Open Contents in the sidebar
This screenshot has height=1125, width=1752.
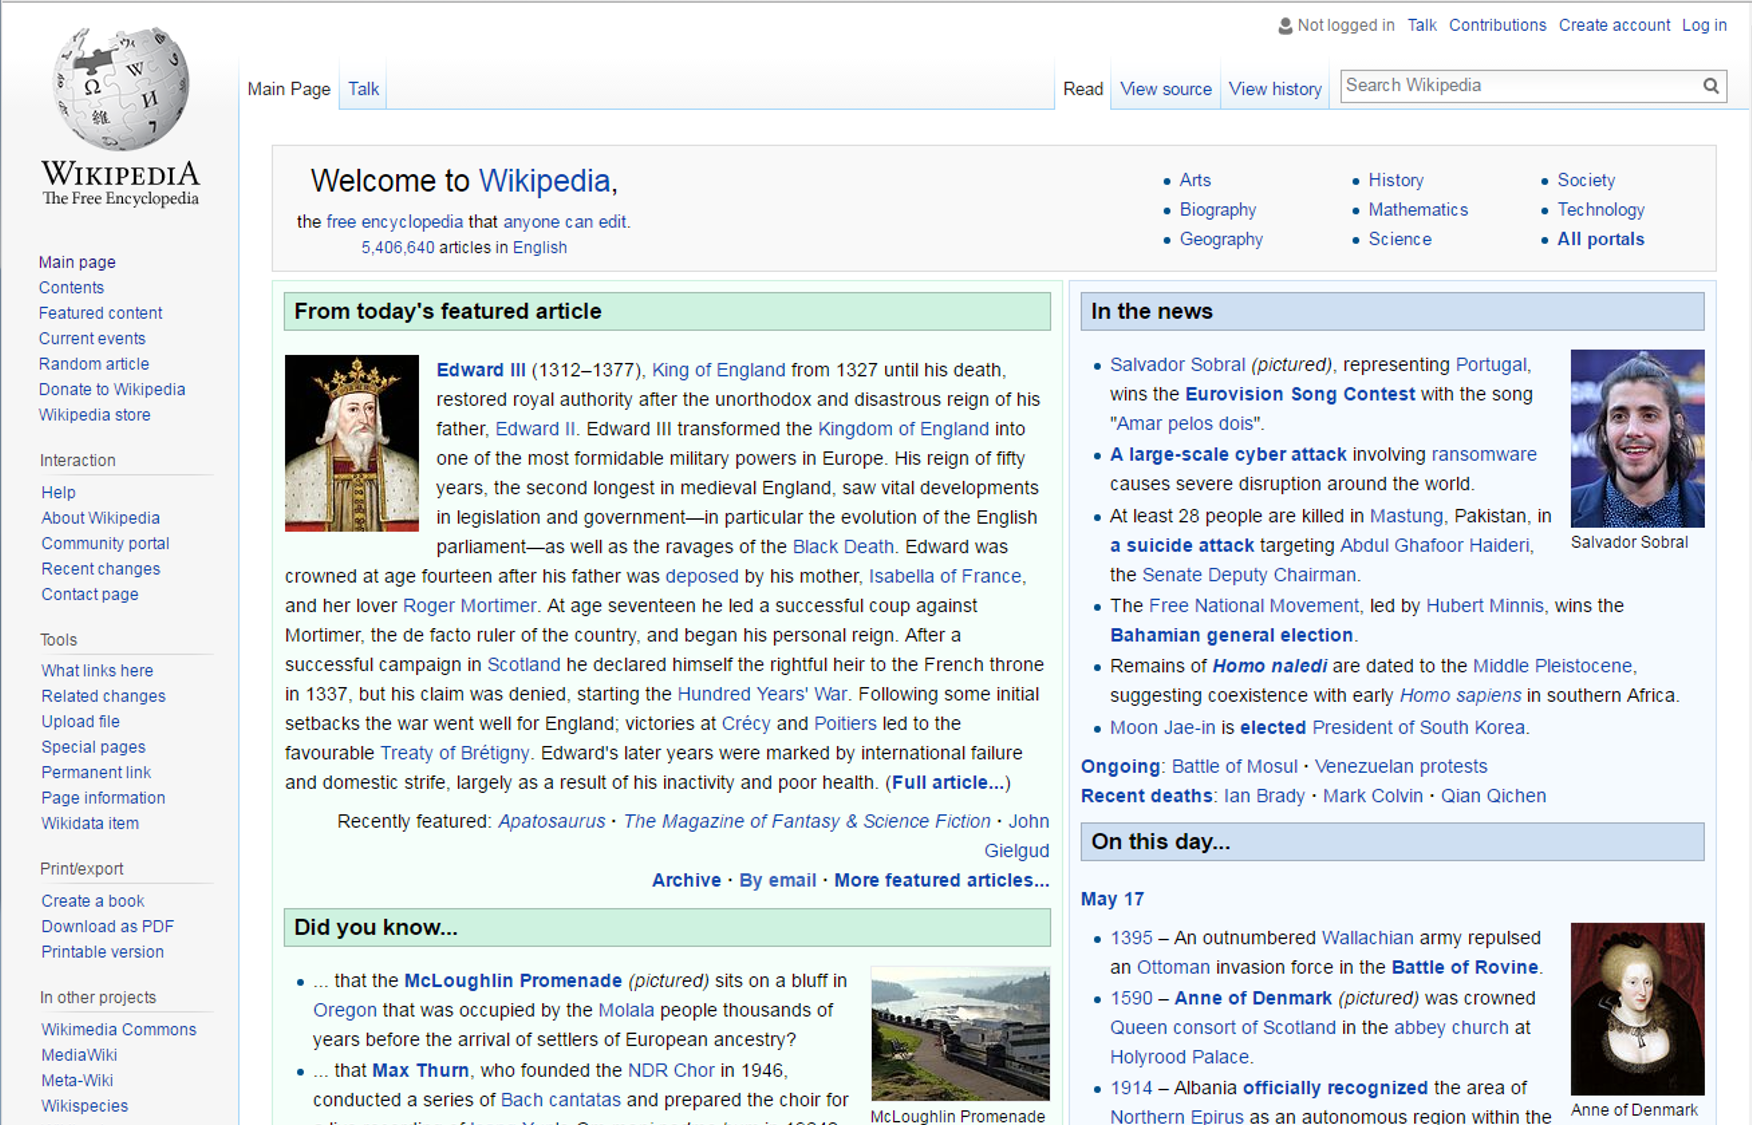(x=71, y=287)
